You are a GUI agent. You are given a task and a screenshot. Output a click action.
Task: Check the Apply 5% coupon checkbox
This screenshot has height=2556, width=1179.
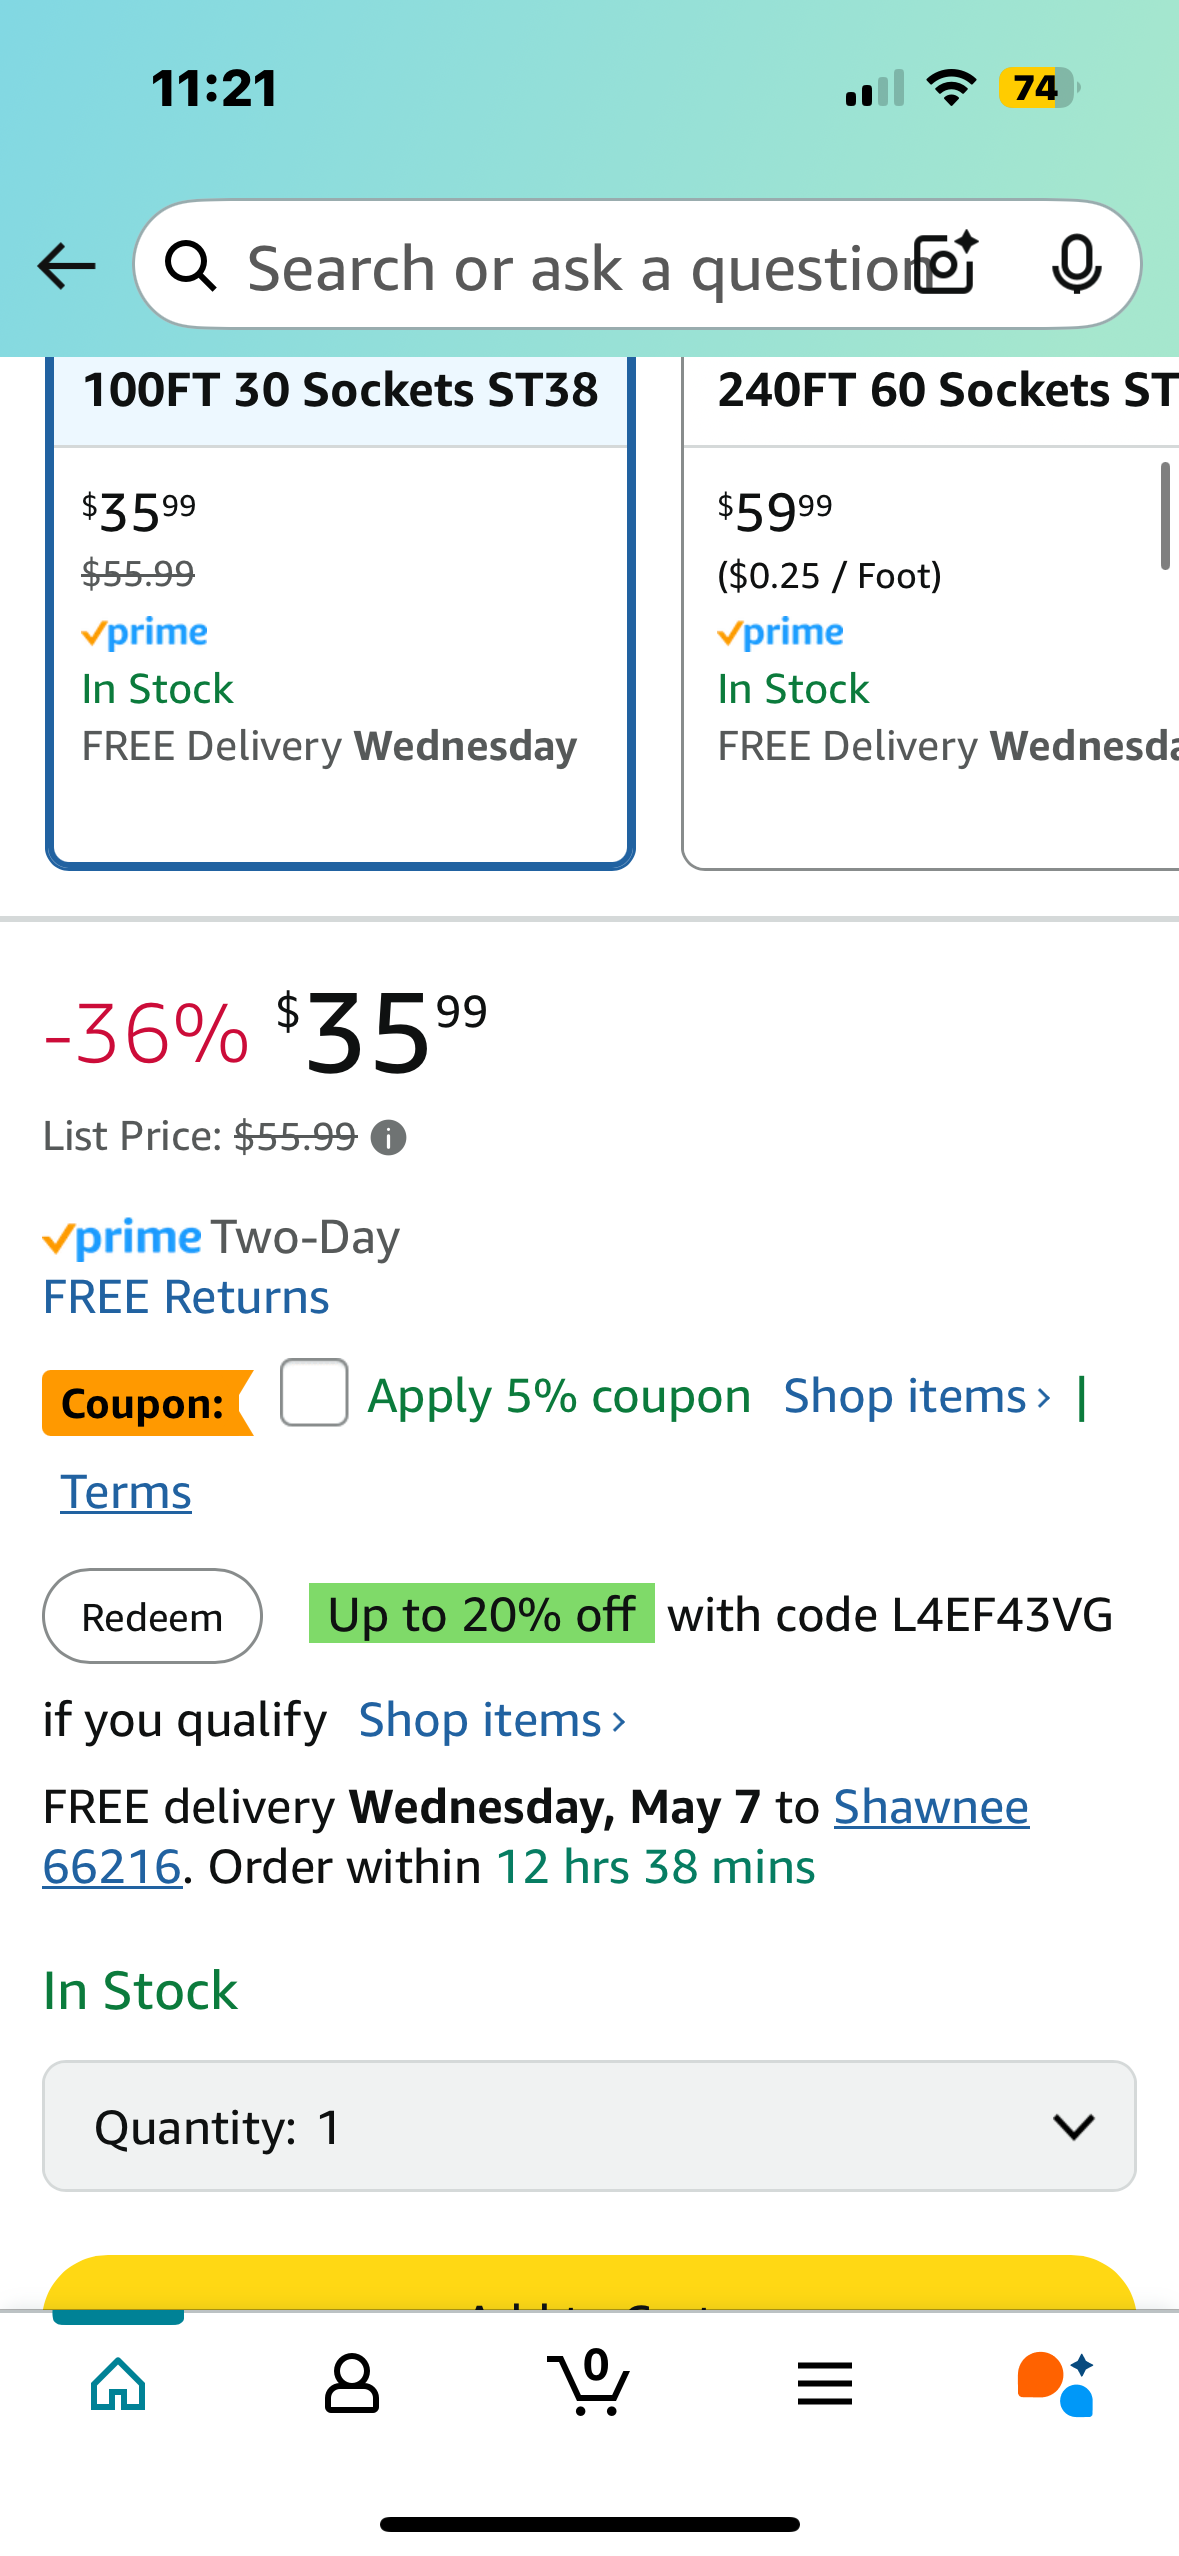click(x=314, y=1392)
